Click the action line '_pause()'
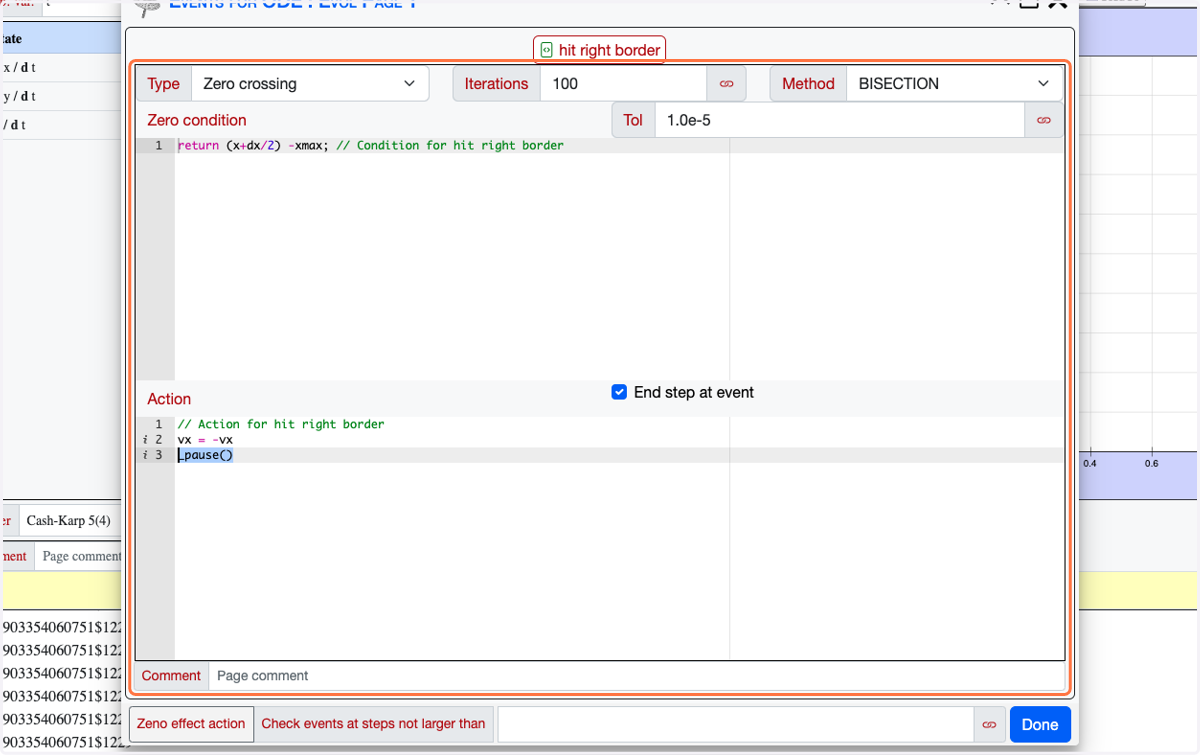The image size is (1200, 755). (205, 455)
